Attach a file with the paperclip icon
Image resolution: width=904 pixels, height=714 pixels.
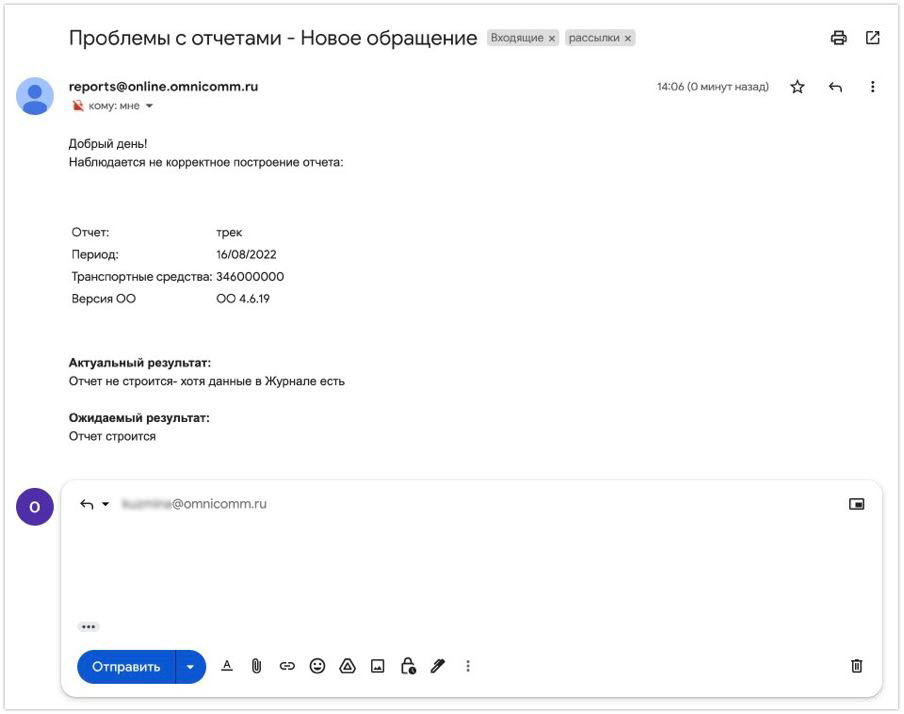(x=256, y=666)
